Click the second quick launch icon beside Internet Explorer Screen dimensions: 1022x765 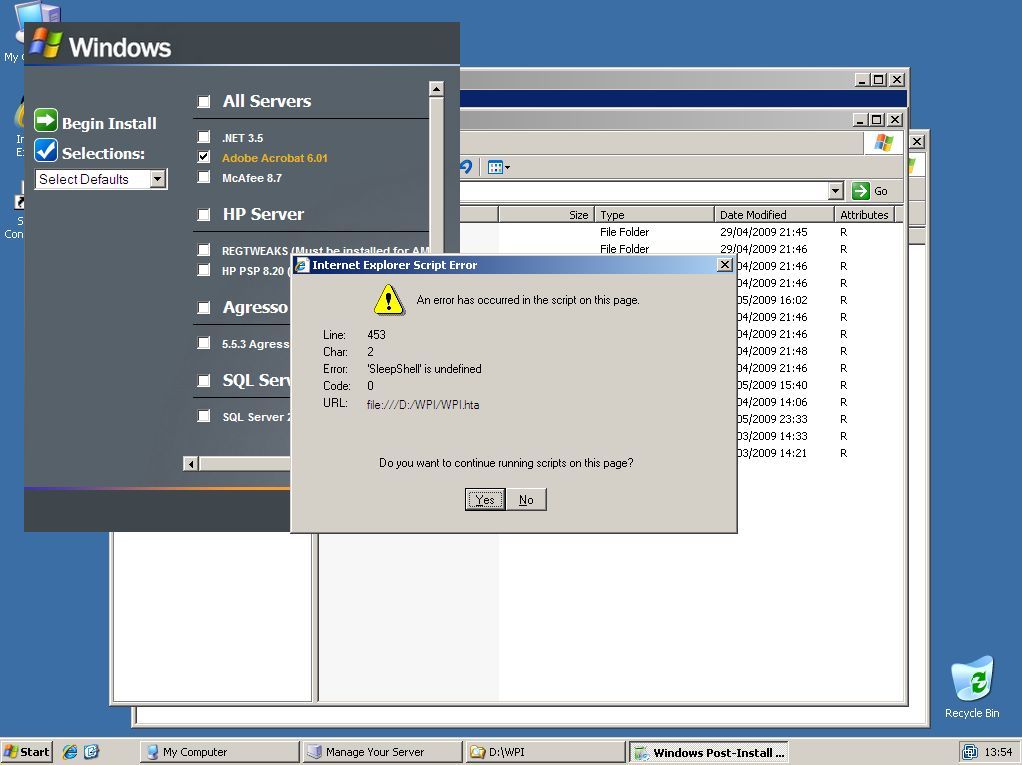91,752
